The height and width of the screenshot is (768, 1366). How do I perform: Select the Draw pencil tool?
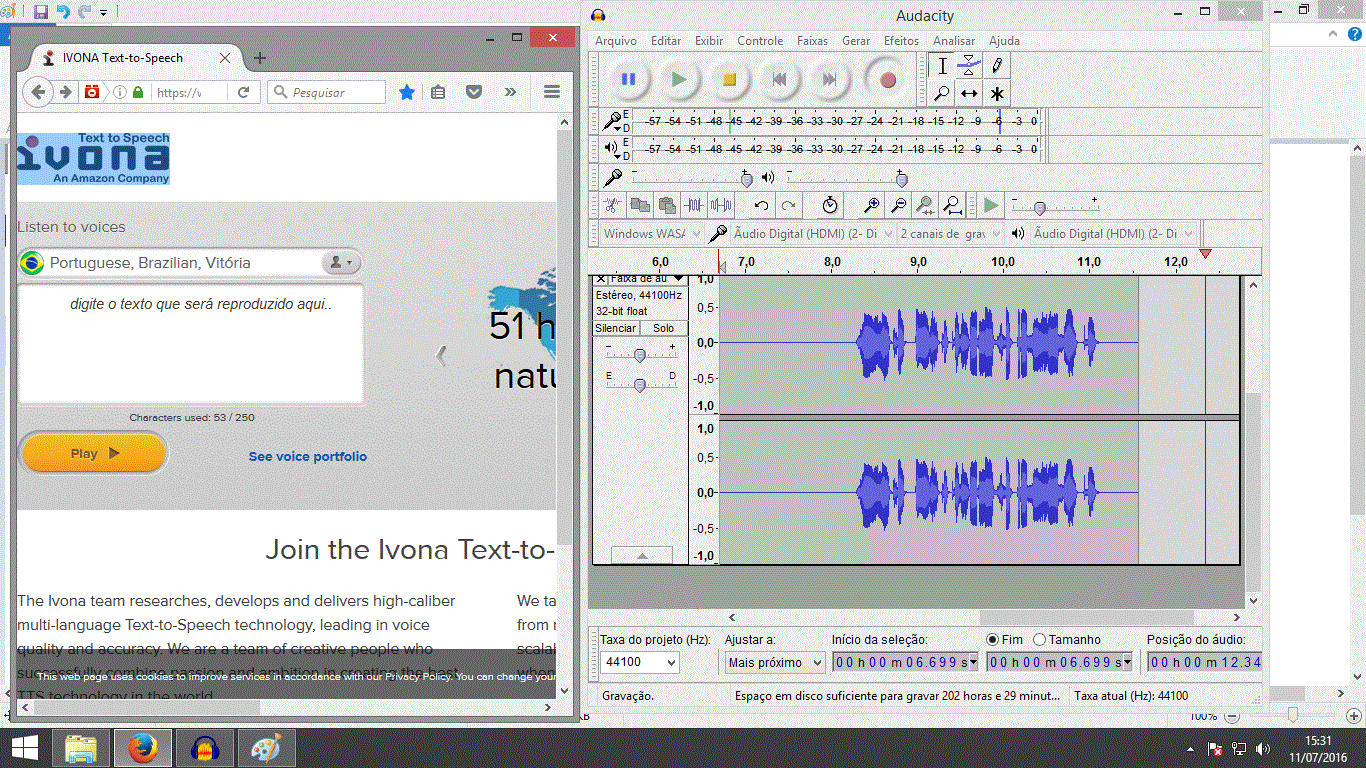(x=997, y=66)
